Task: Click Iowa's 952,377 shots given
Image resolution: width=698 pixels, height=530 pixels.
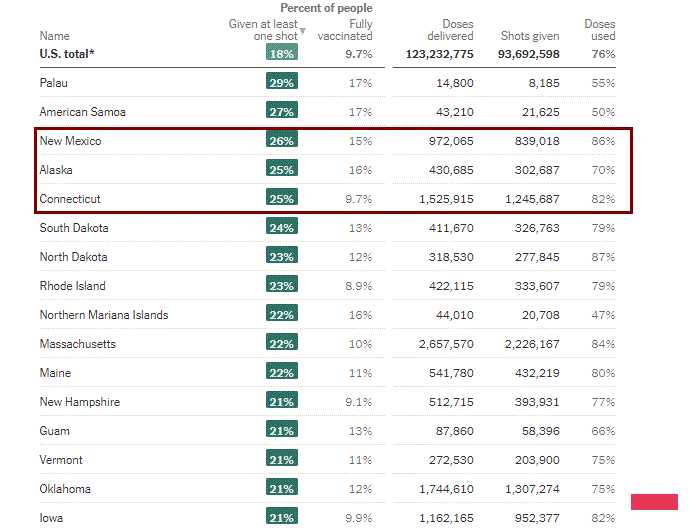Action: [x=537, y=518]
